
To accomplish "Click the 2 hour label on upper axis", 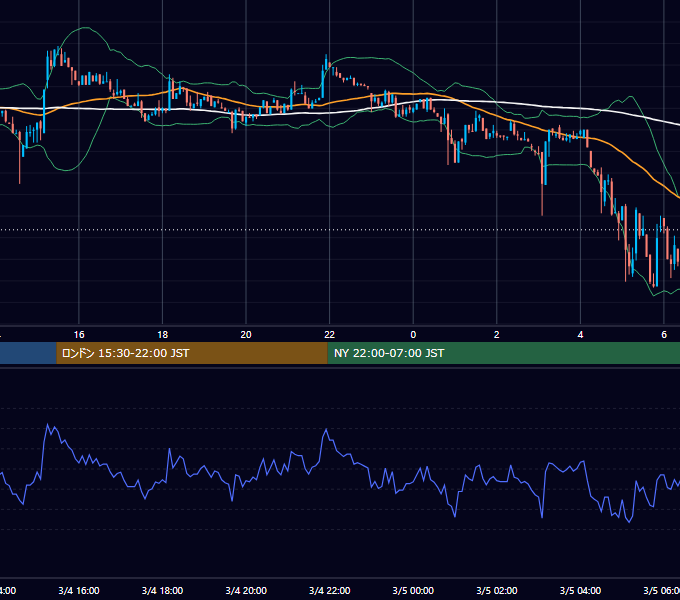I will point(497,335).
